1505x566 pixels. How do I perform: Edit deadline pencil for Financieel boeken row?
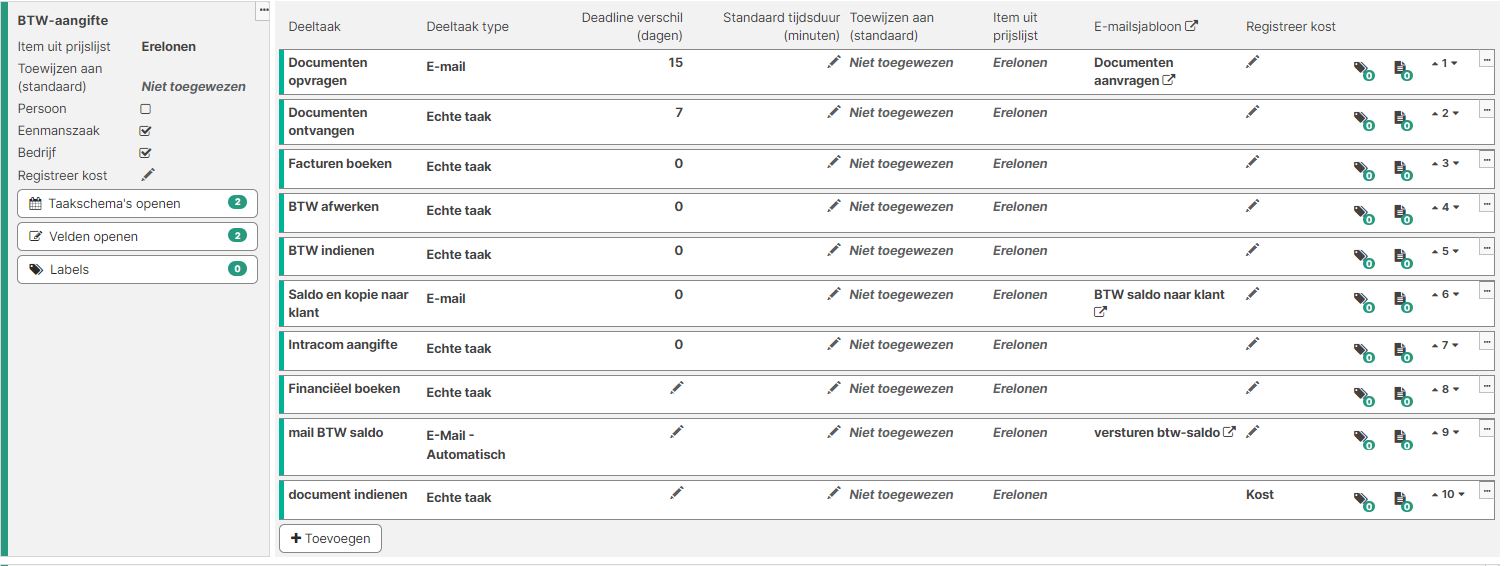click(x=677, y=388)
